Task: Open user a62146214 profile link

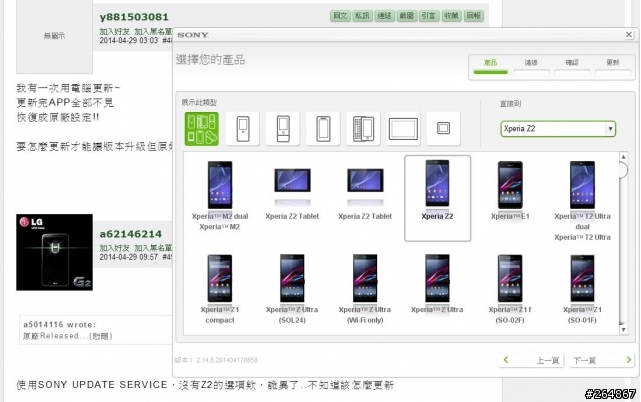Action: [131, 234]
